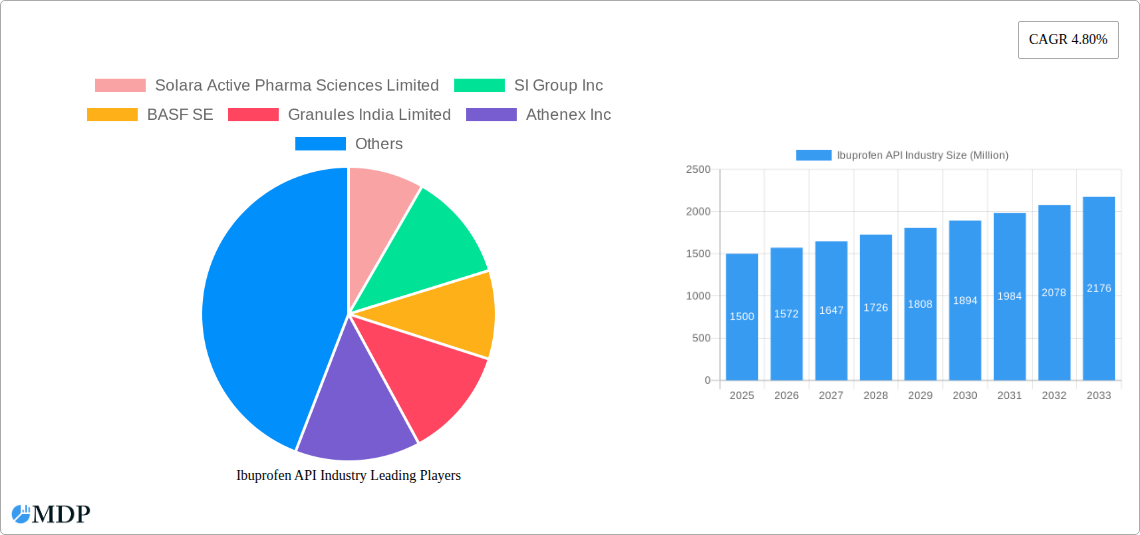Click the 2033 x-axis label

[x=1099, y=395]
